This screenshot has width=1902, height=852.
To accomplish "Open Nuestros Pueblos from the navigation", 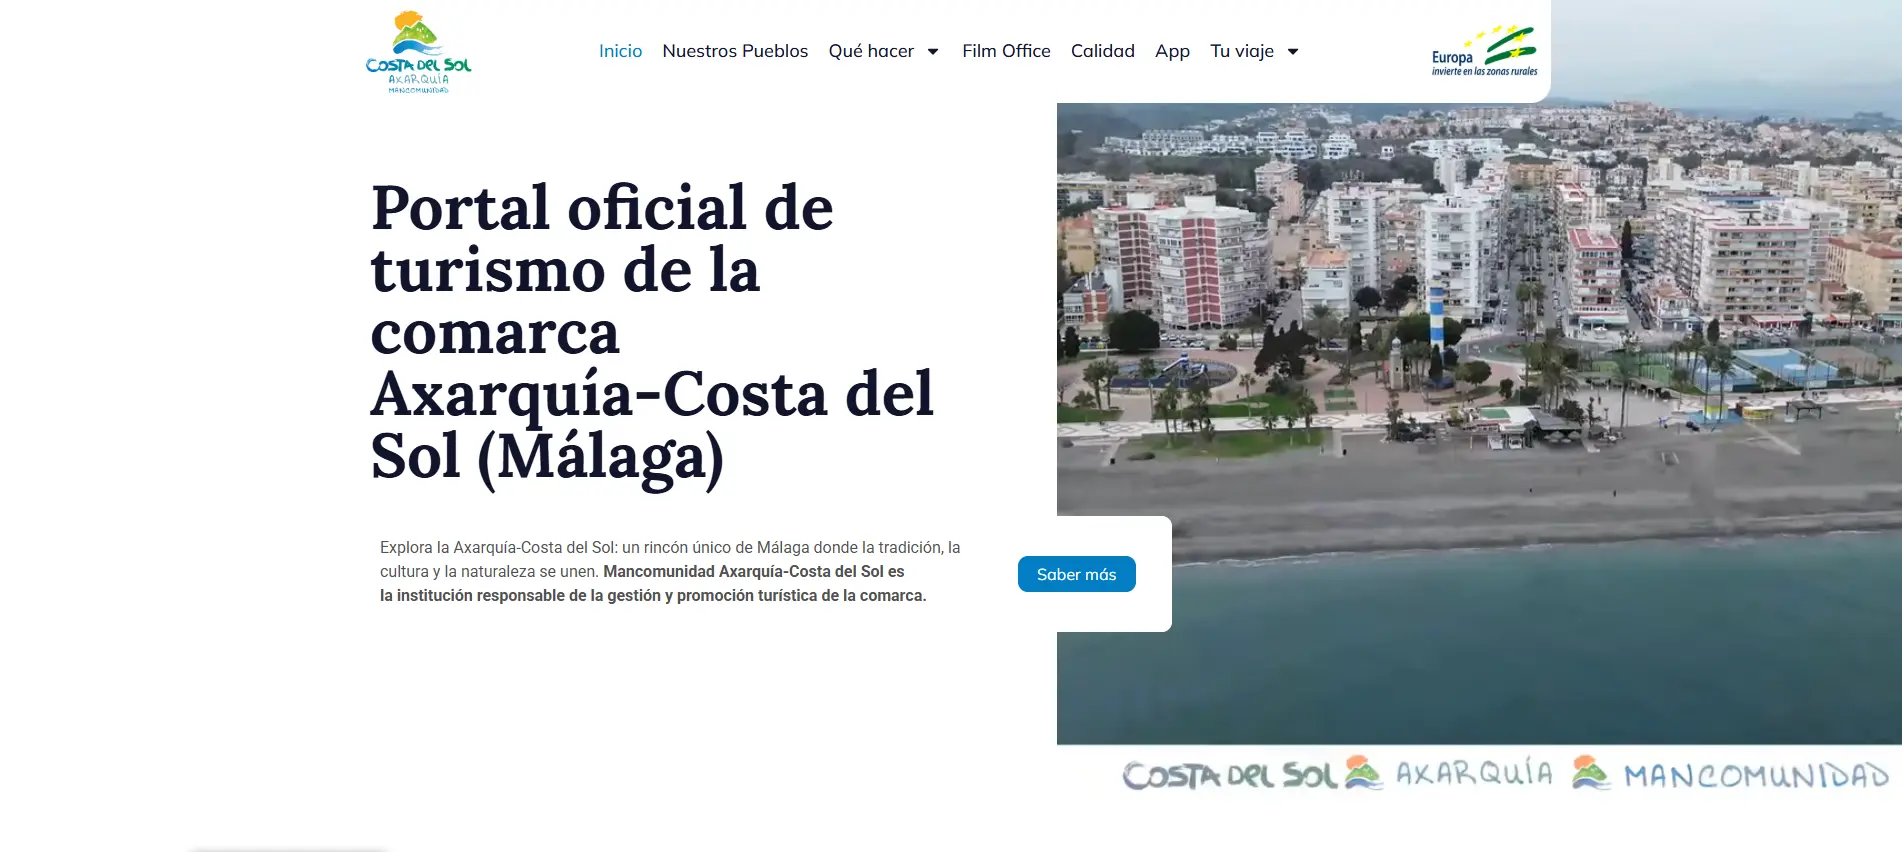I will tap(735, 51).
